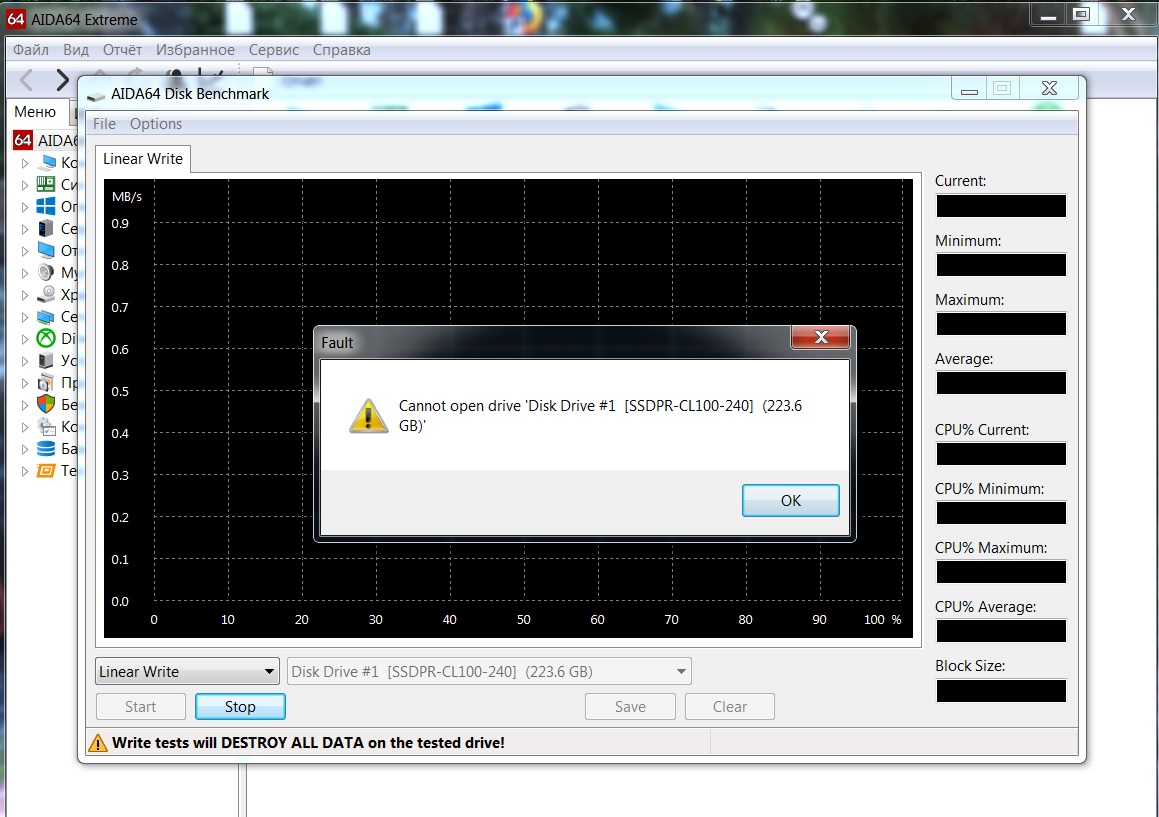Click the AIDA64 Extreme title bar logo

tap(16, 18)
